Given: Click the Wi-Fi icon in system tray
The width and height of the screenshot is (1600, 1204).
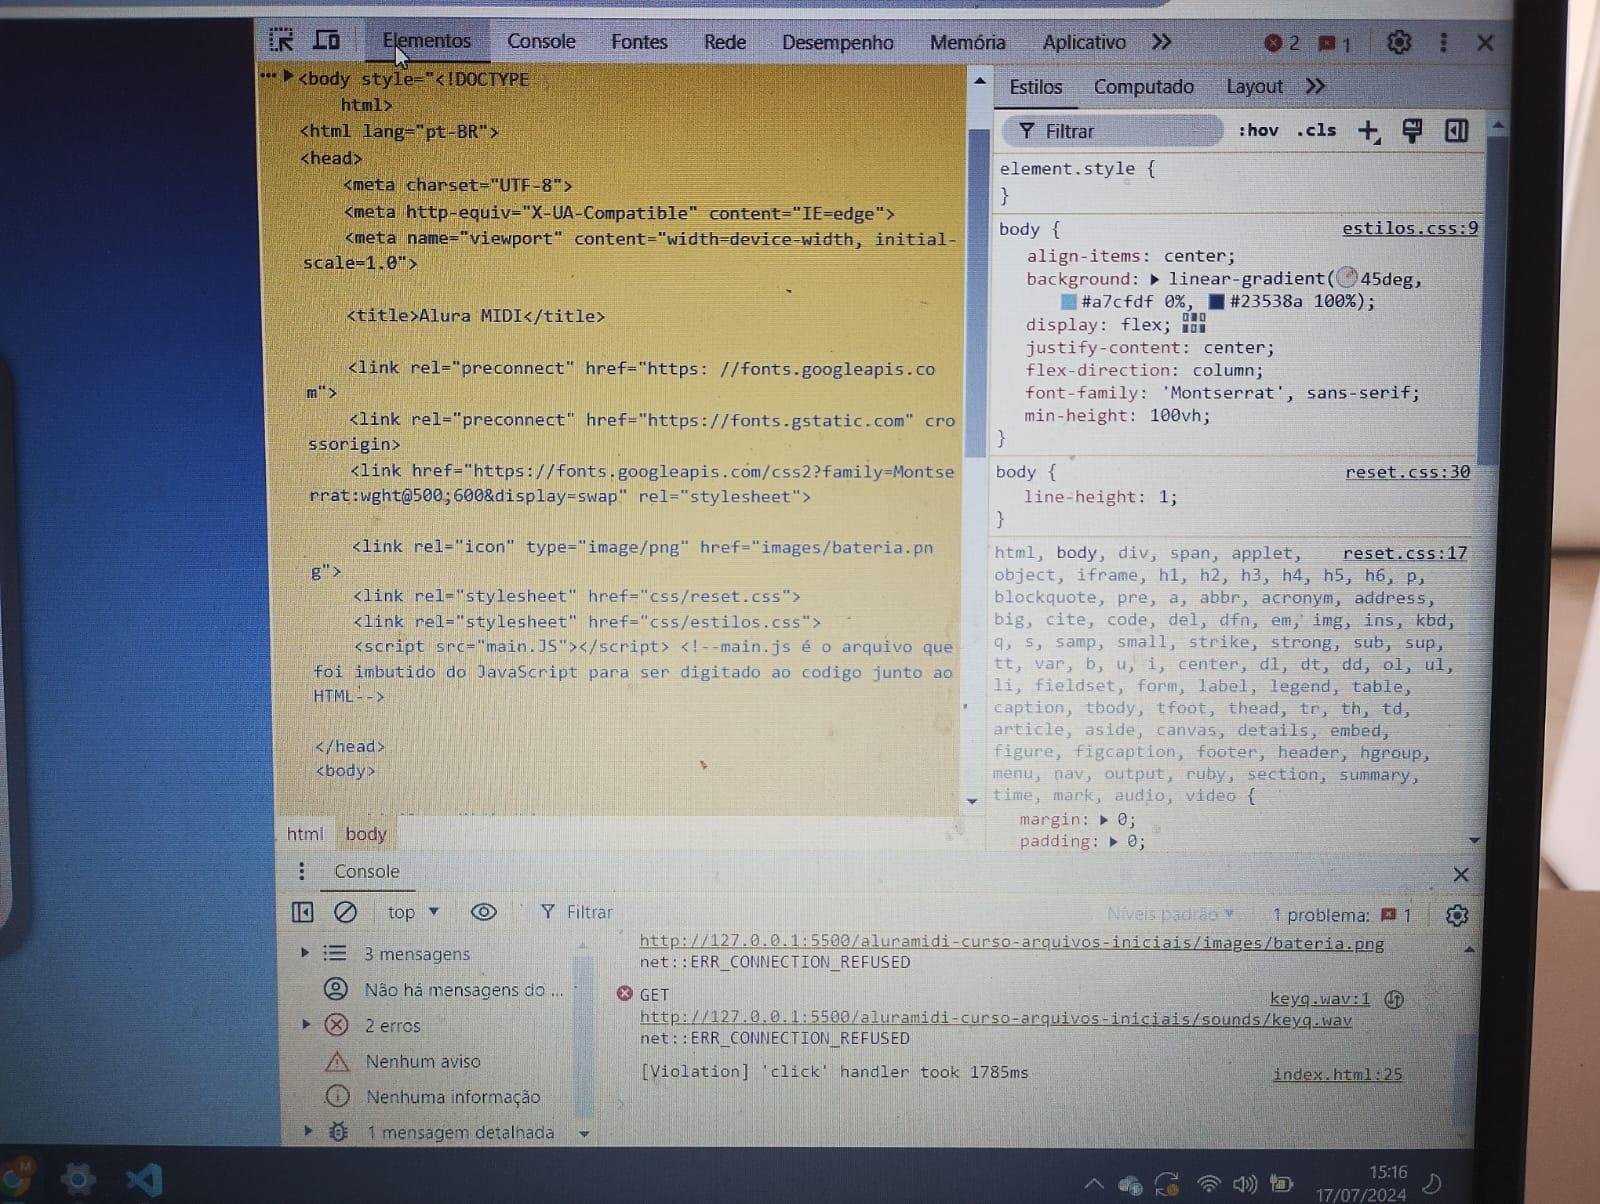Looking at the screenshot, I should click(1209, 1184).
